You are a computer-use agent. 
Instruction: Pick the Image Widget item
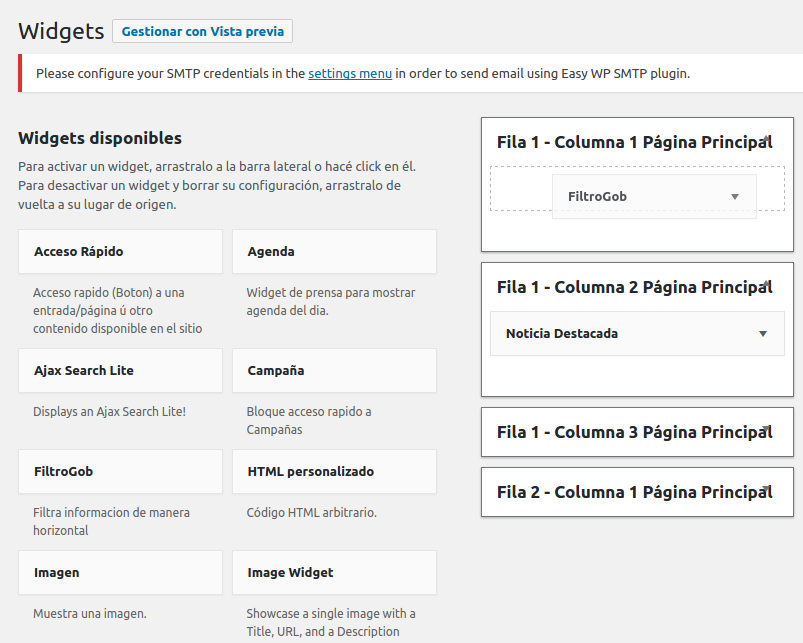334,572
